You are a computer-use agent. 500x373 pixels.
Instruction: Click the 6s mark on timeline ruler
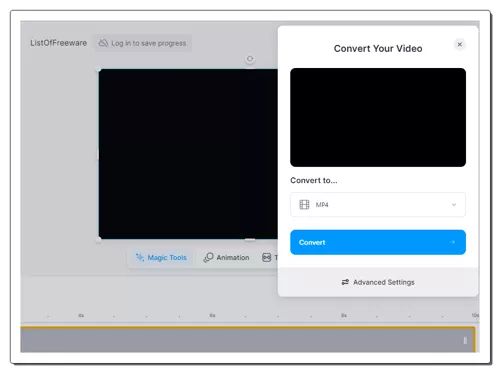(212, 315)
